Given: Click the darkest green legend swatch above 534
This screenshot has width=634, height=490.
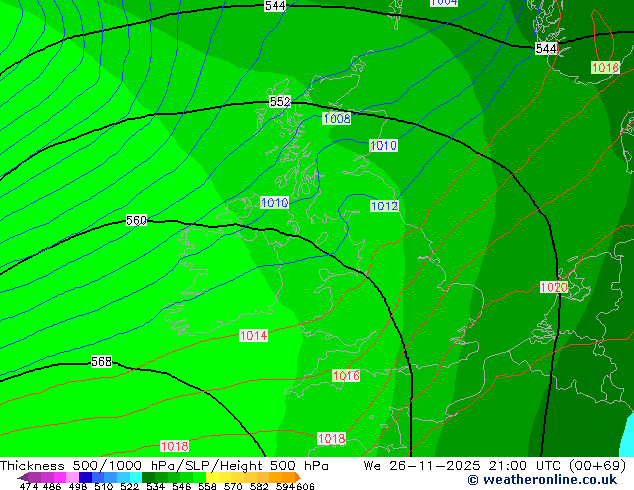Looking at the screenshot, I should click(148, 477).
